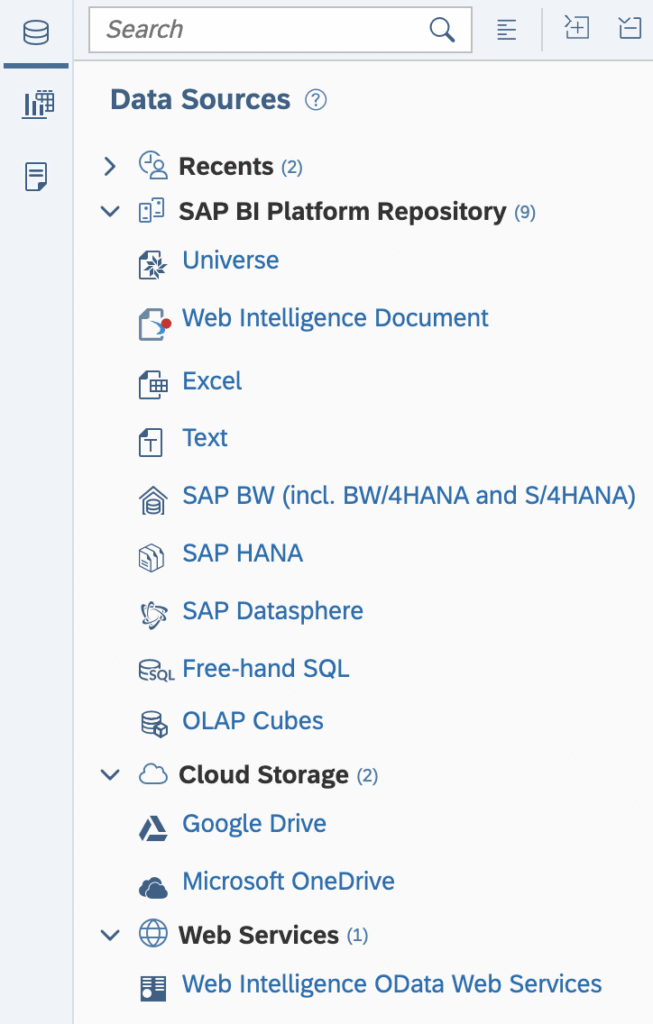The width and height of the screenshot is (653, 1024).
Task: Select Web Intelligence Document link
Action: 335,318
